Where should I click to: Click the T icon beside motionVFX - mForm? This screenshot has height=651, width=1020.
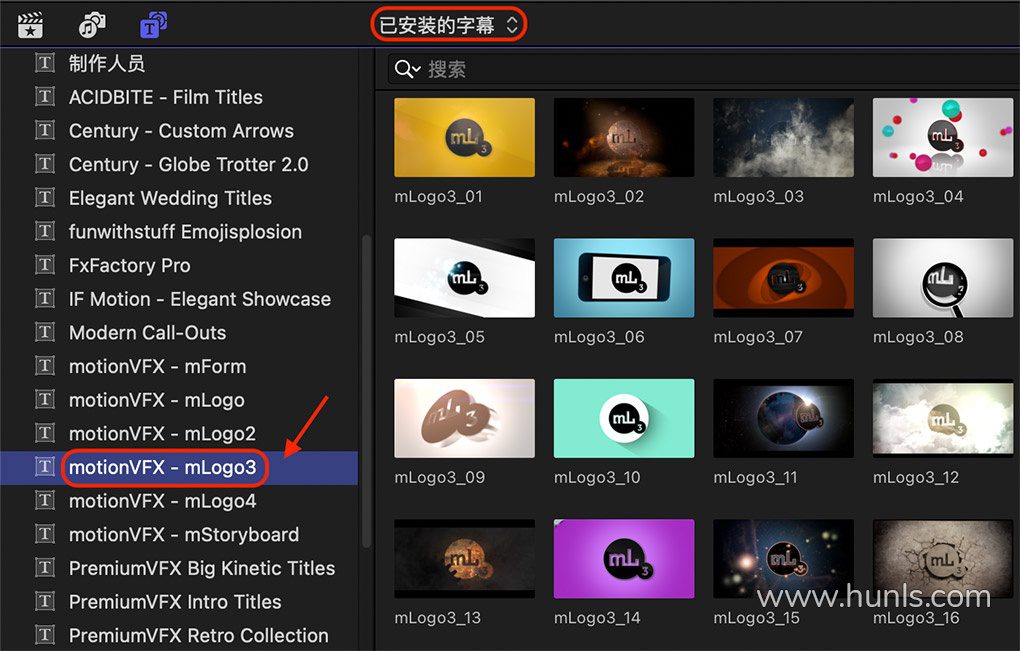(44, 366)
